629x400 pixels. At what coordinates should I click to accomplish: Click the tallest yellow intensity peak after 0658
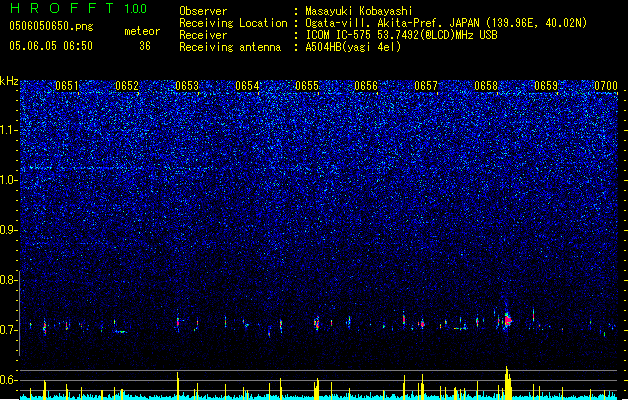pos(507,382)
